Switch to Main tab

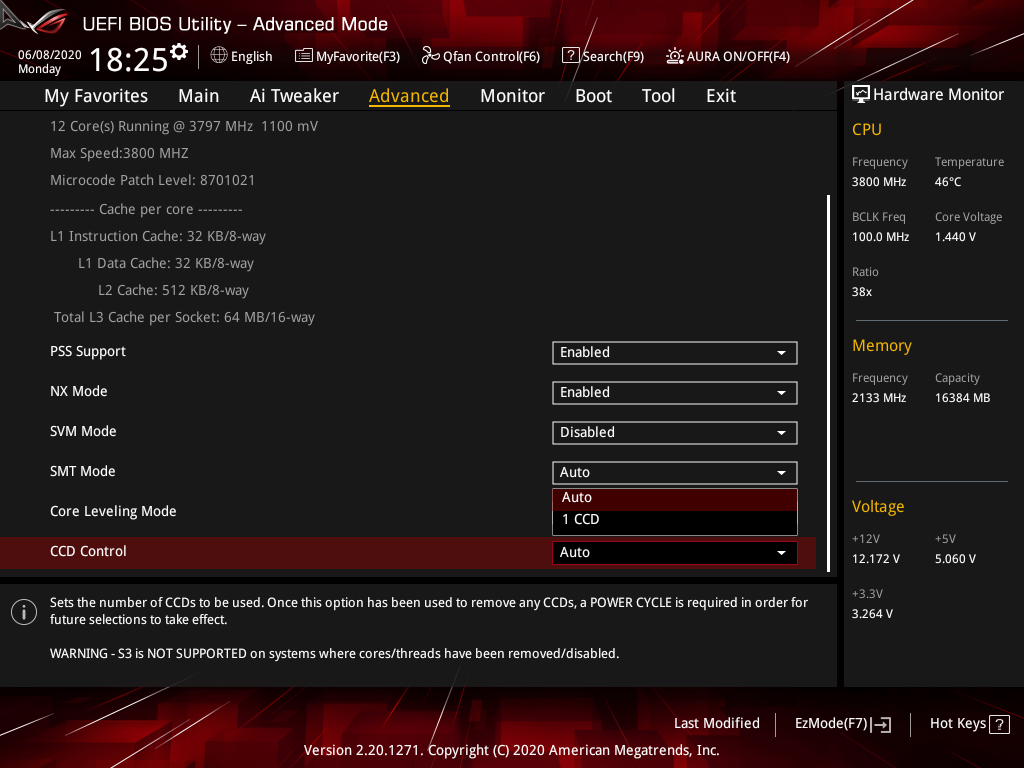pos(199,96)
